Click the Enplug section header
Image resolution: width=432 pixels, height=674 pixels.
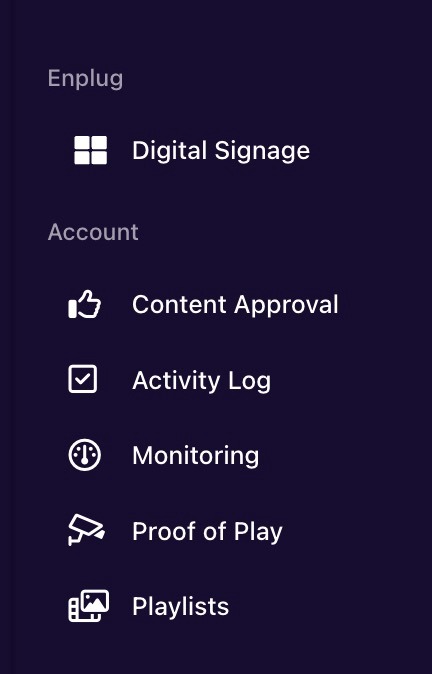point(86,79)
